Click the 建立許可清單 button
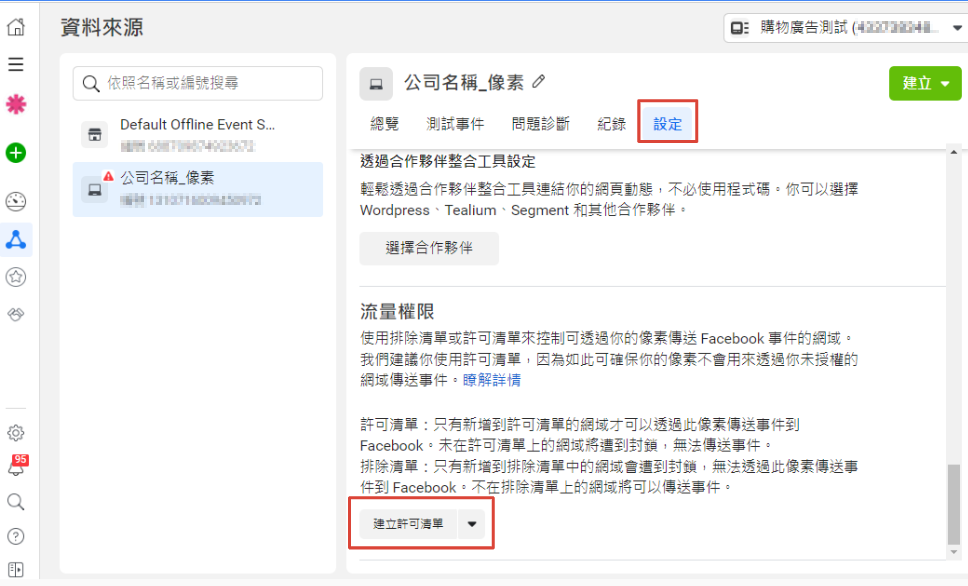 coord(408,523)
